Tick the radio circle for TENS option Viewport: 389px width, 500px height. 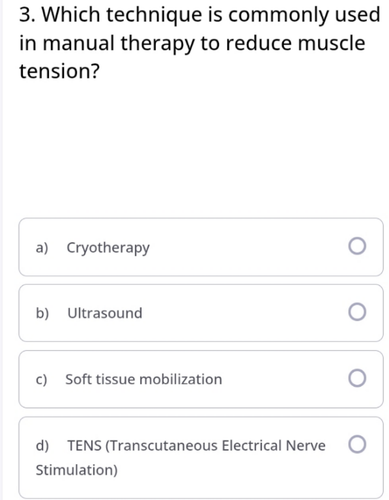point(357,444)
